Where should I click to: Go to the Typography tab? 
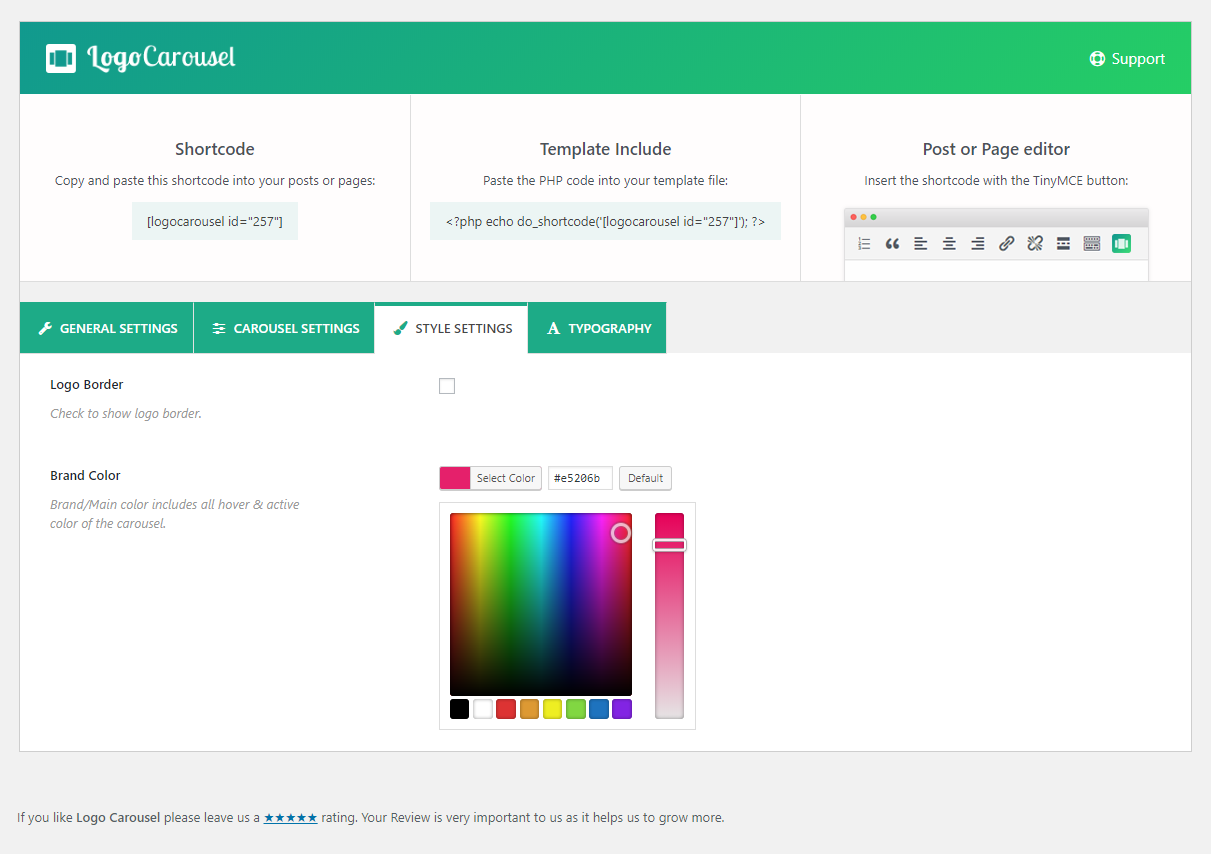click(597, 328)
